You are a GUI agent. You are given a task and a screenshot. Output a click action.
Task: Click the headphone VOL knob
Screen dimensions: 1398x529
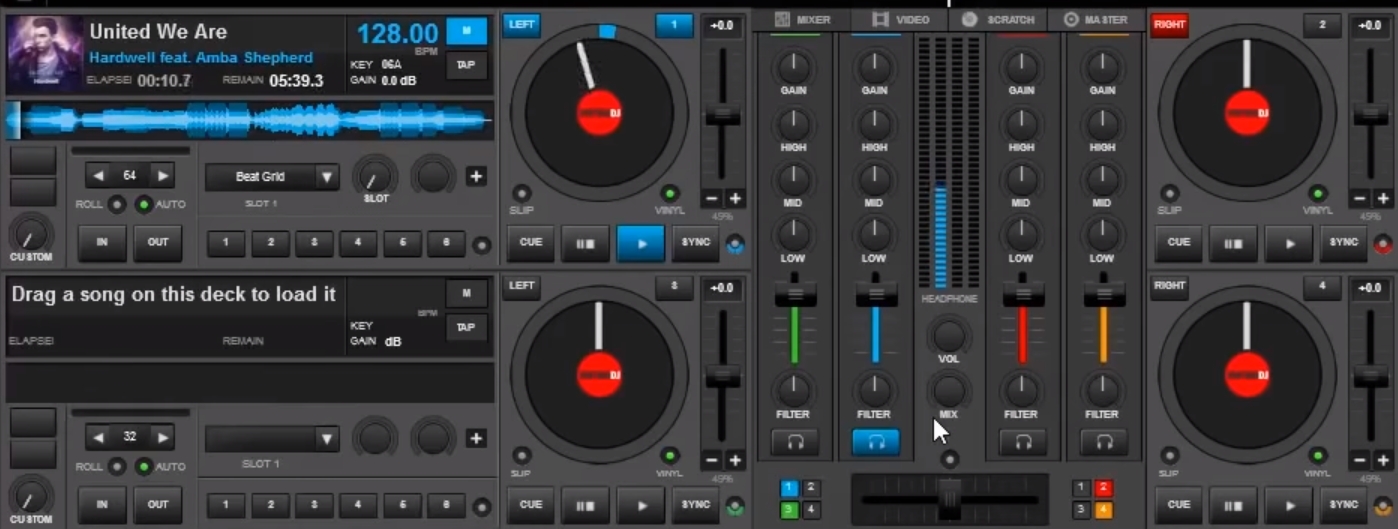(x=949, y=335)
